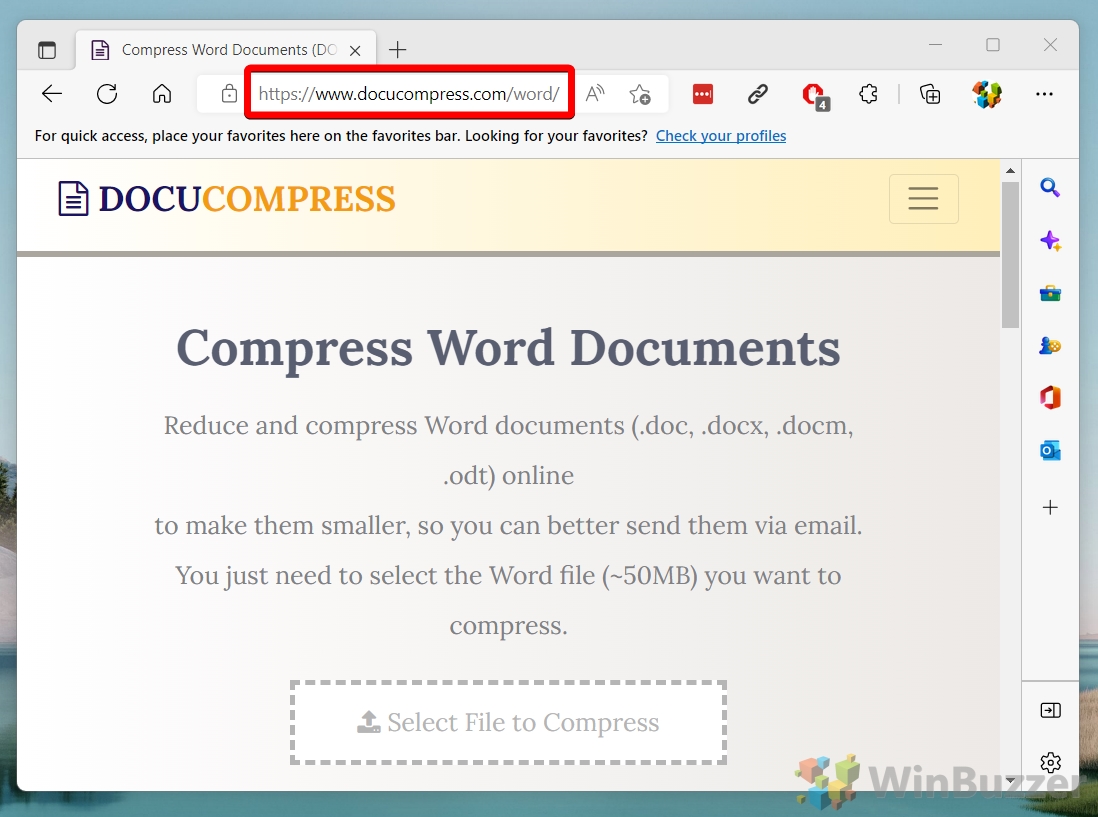Screen dimensions: 1098x817
Task: Click the Compress Word Documents heading
Action: click(x=508, y=349)
